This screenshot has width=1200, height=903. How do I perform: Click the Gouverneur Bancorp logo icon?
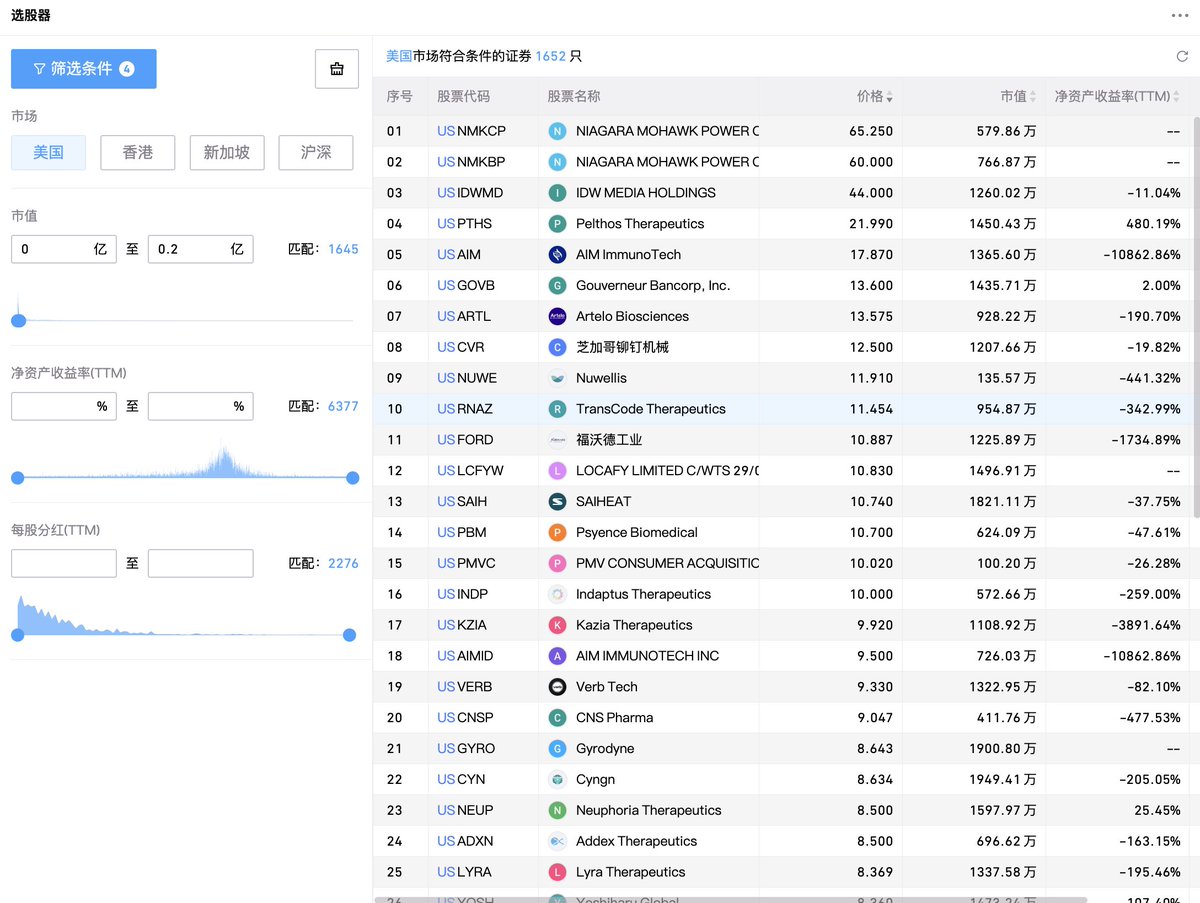point(558,286)
